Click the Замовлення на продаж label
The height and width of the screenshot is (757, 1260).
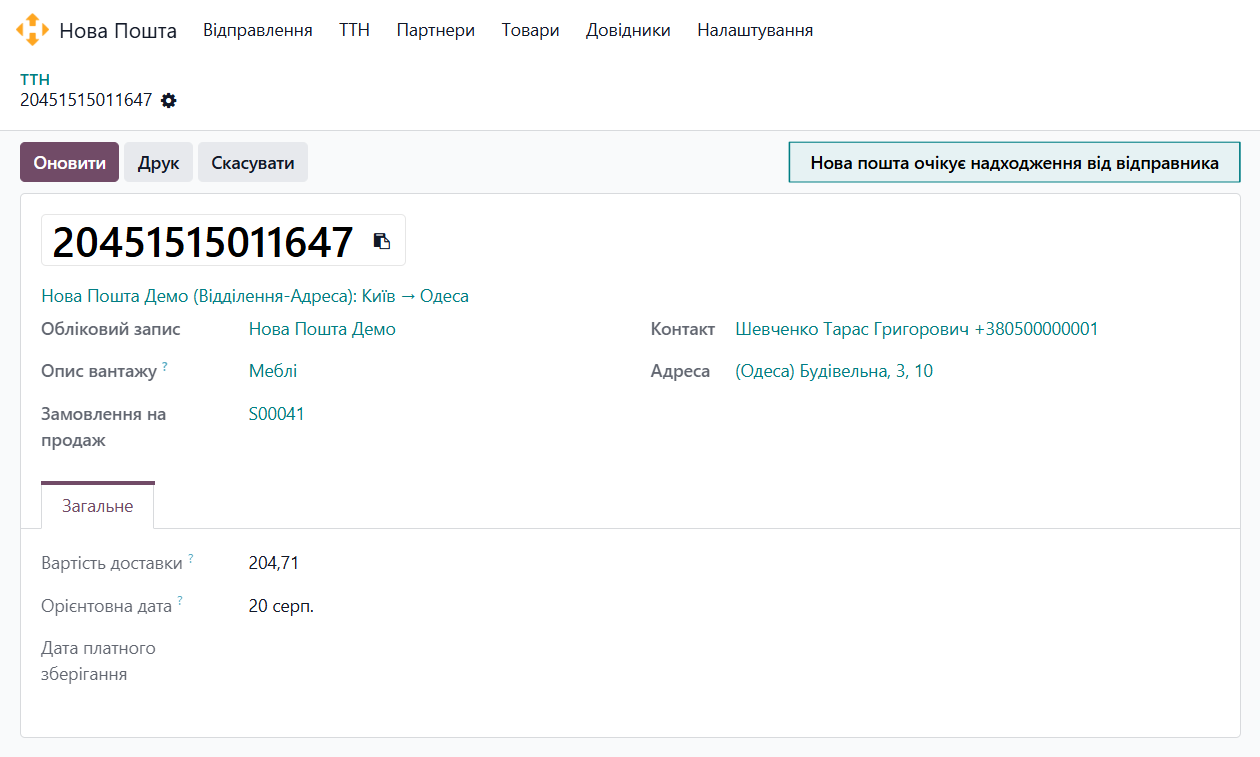(103, 427)
